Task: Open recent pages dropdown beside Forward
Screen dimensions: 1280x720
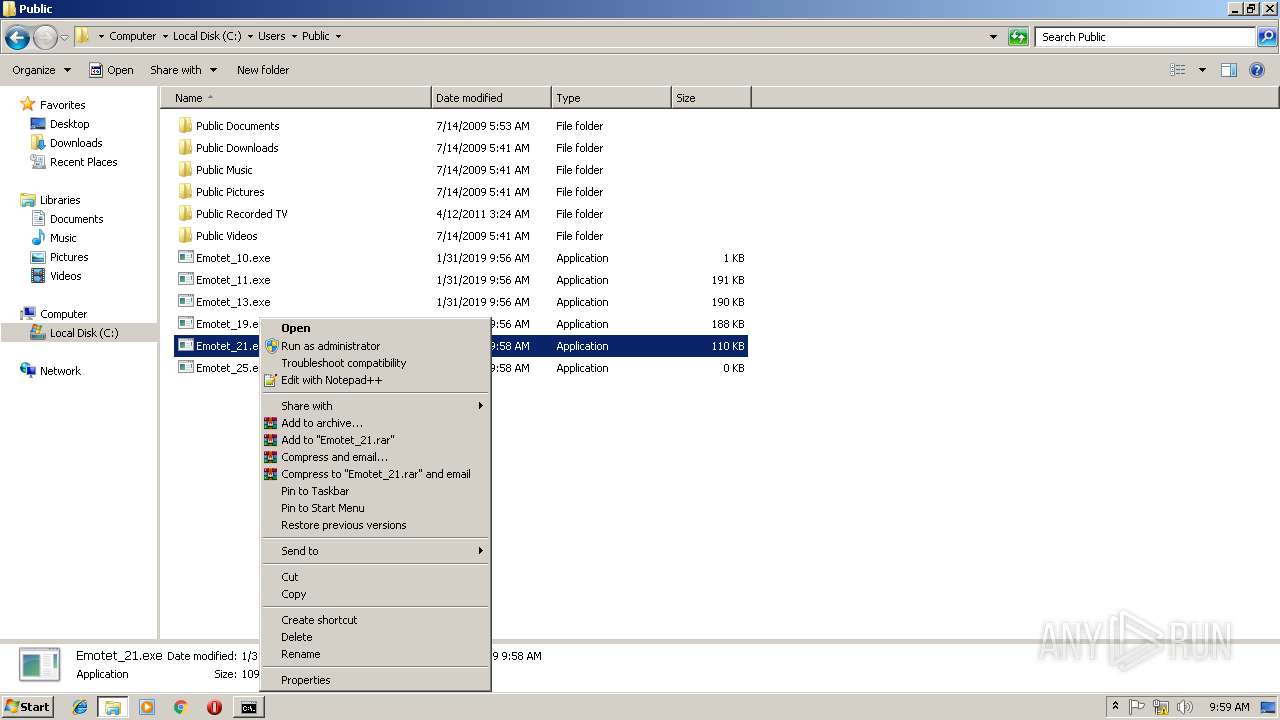Action: [64, 38]
